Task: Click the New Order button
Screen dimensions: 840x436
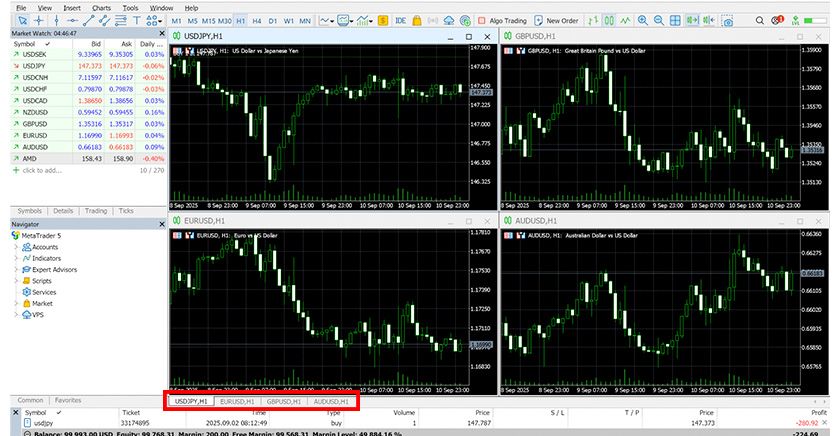Action: point(556,20)
